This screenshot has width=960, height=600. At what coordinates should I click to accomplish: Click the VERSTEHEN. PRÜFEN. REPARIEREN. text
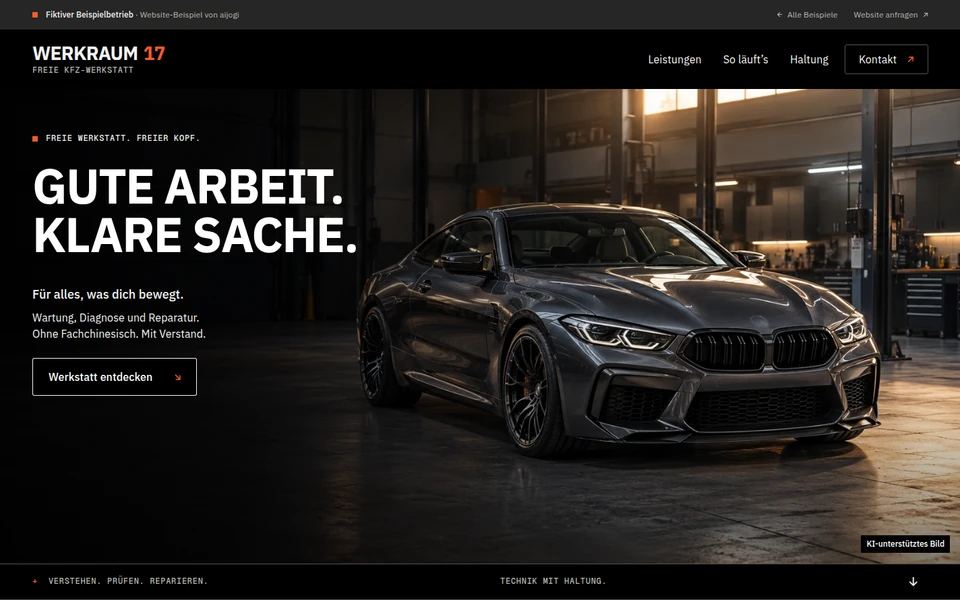click(128, 581)
